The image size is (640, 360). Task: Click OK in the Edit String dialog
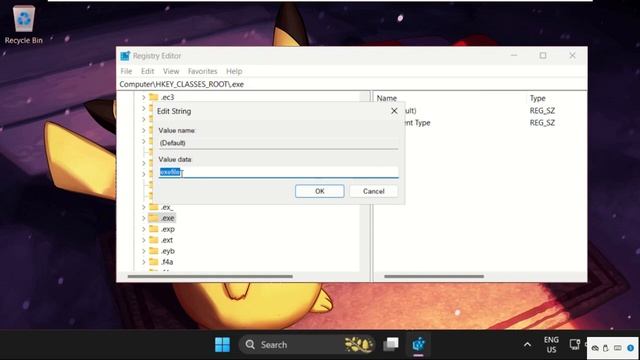[320, 191]
